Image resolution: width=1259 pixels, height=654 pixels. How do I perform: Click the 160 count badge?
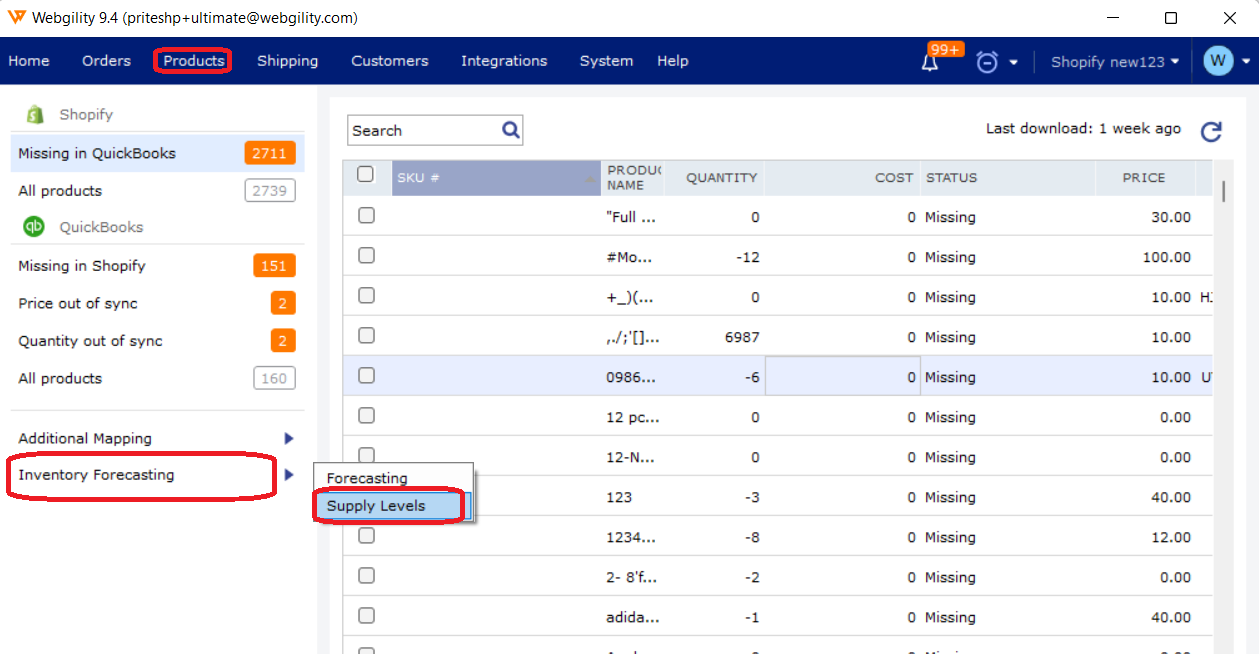coord(274,378)
